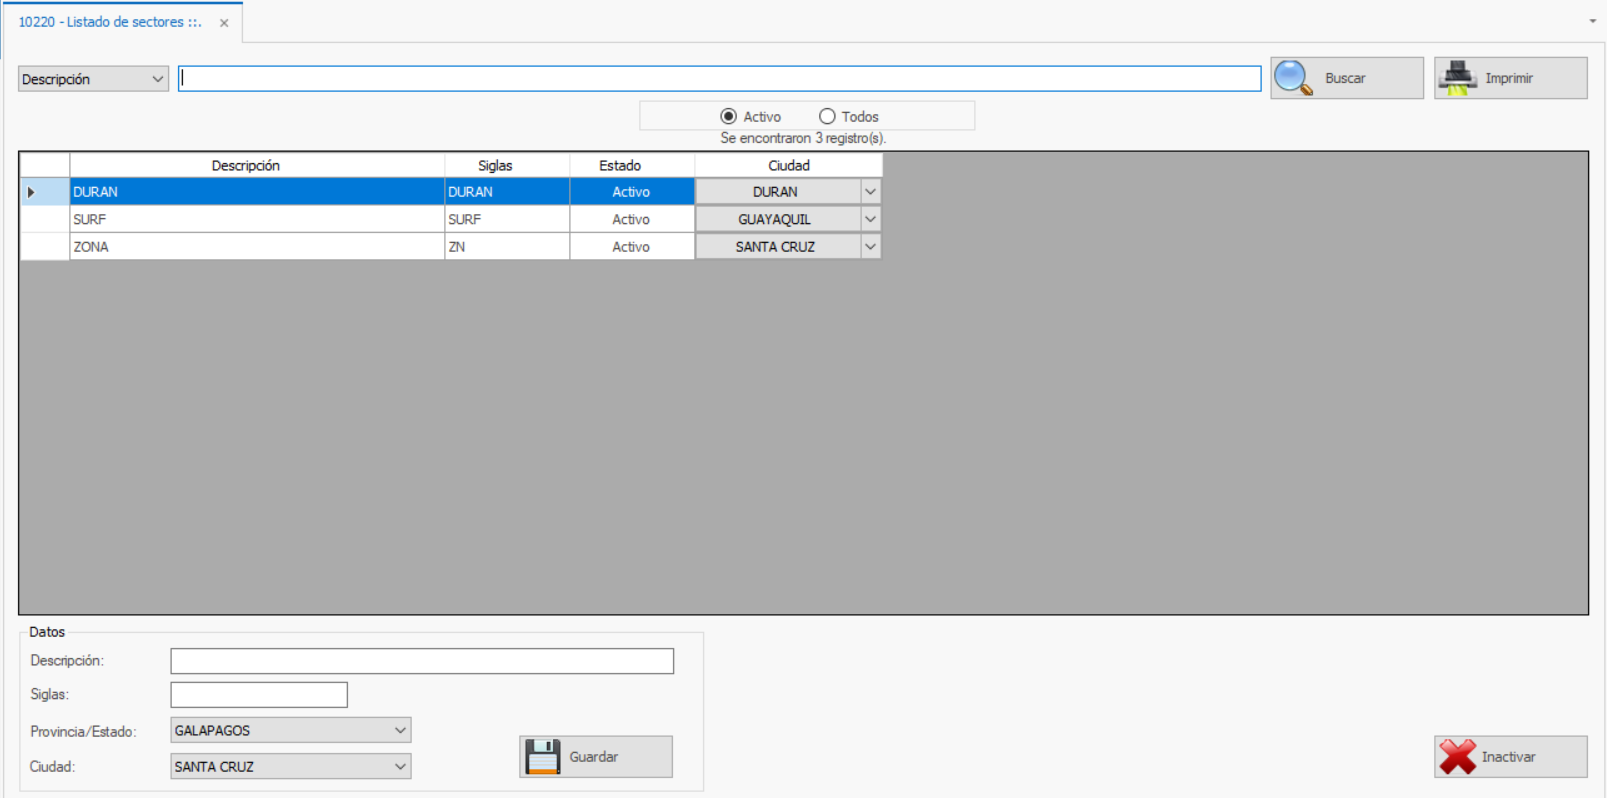Screen dimensions: 1607x798
Task: Switch to the 10220 Listado de sectores tab
Action: (109, 22)
